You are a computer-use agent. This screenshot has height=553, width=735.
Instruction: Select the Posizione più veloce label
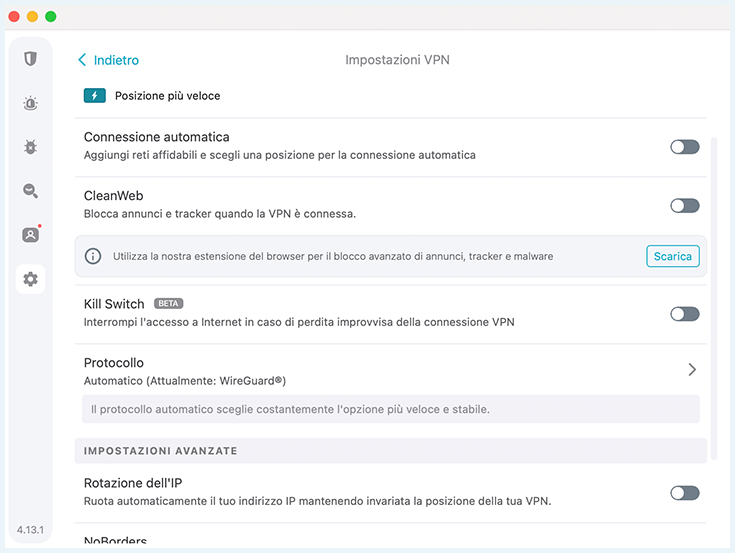tap(167, 96)
